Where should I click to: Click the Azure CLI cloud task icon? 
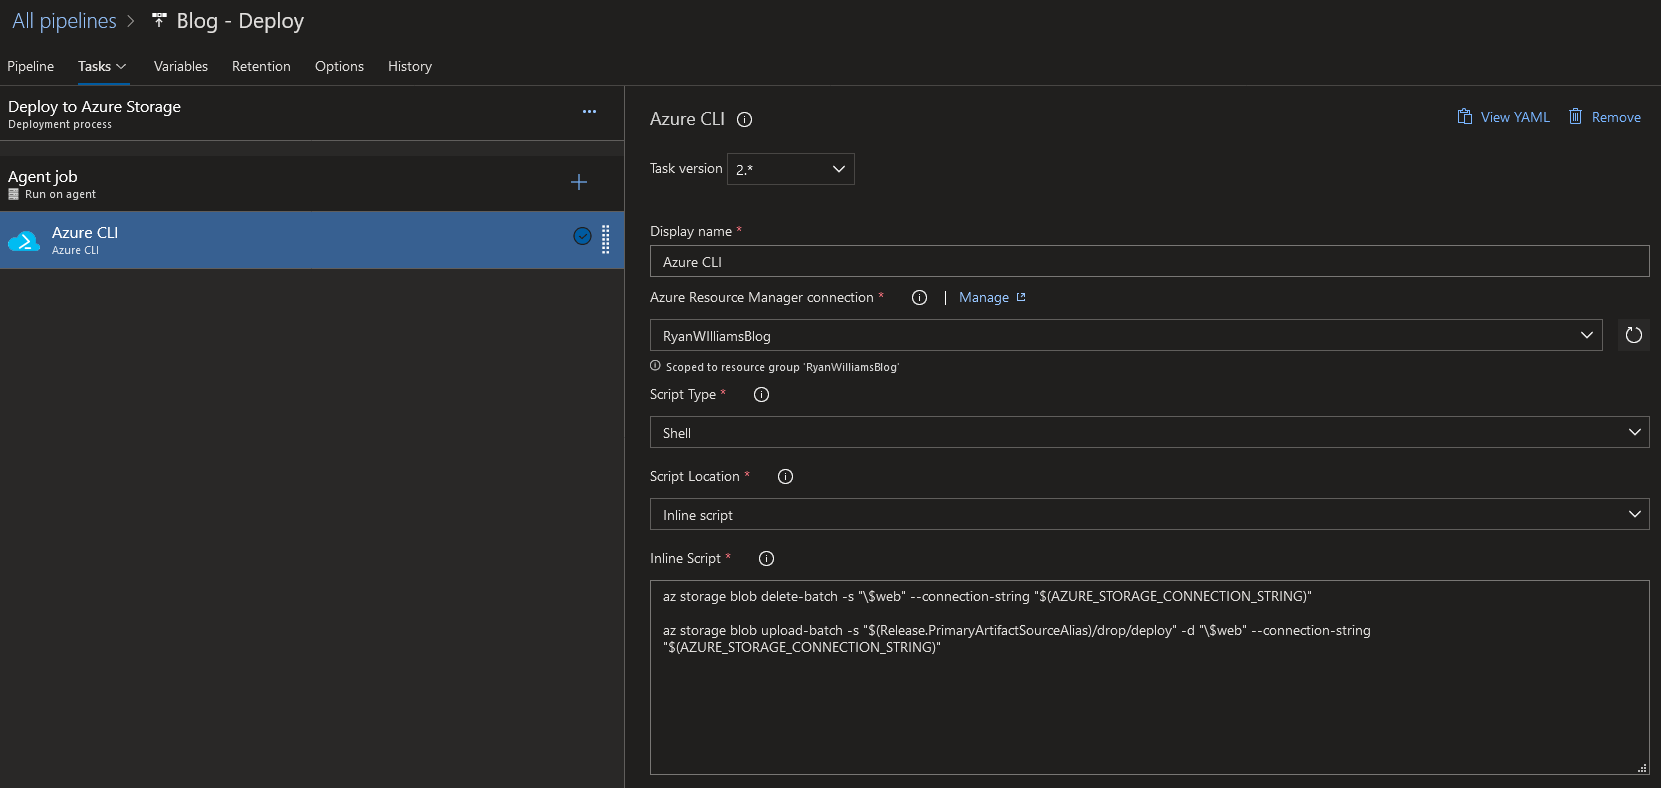click(x=24, y=241)
